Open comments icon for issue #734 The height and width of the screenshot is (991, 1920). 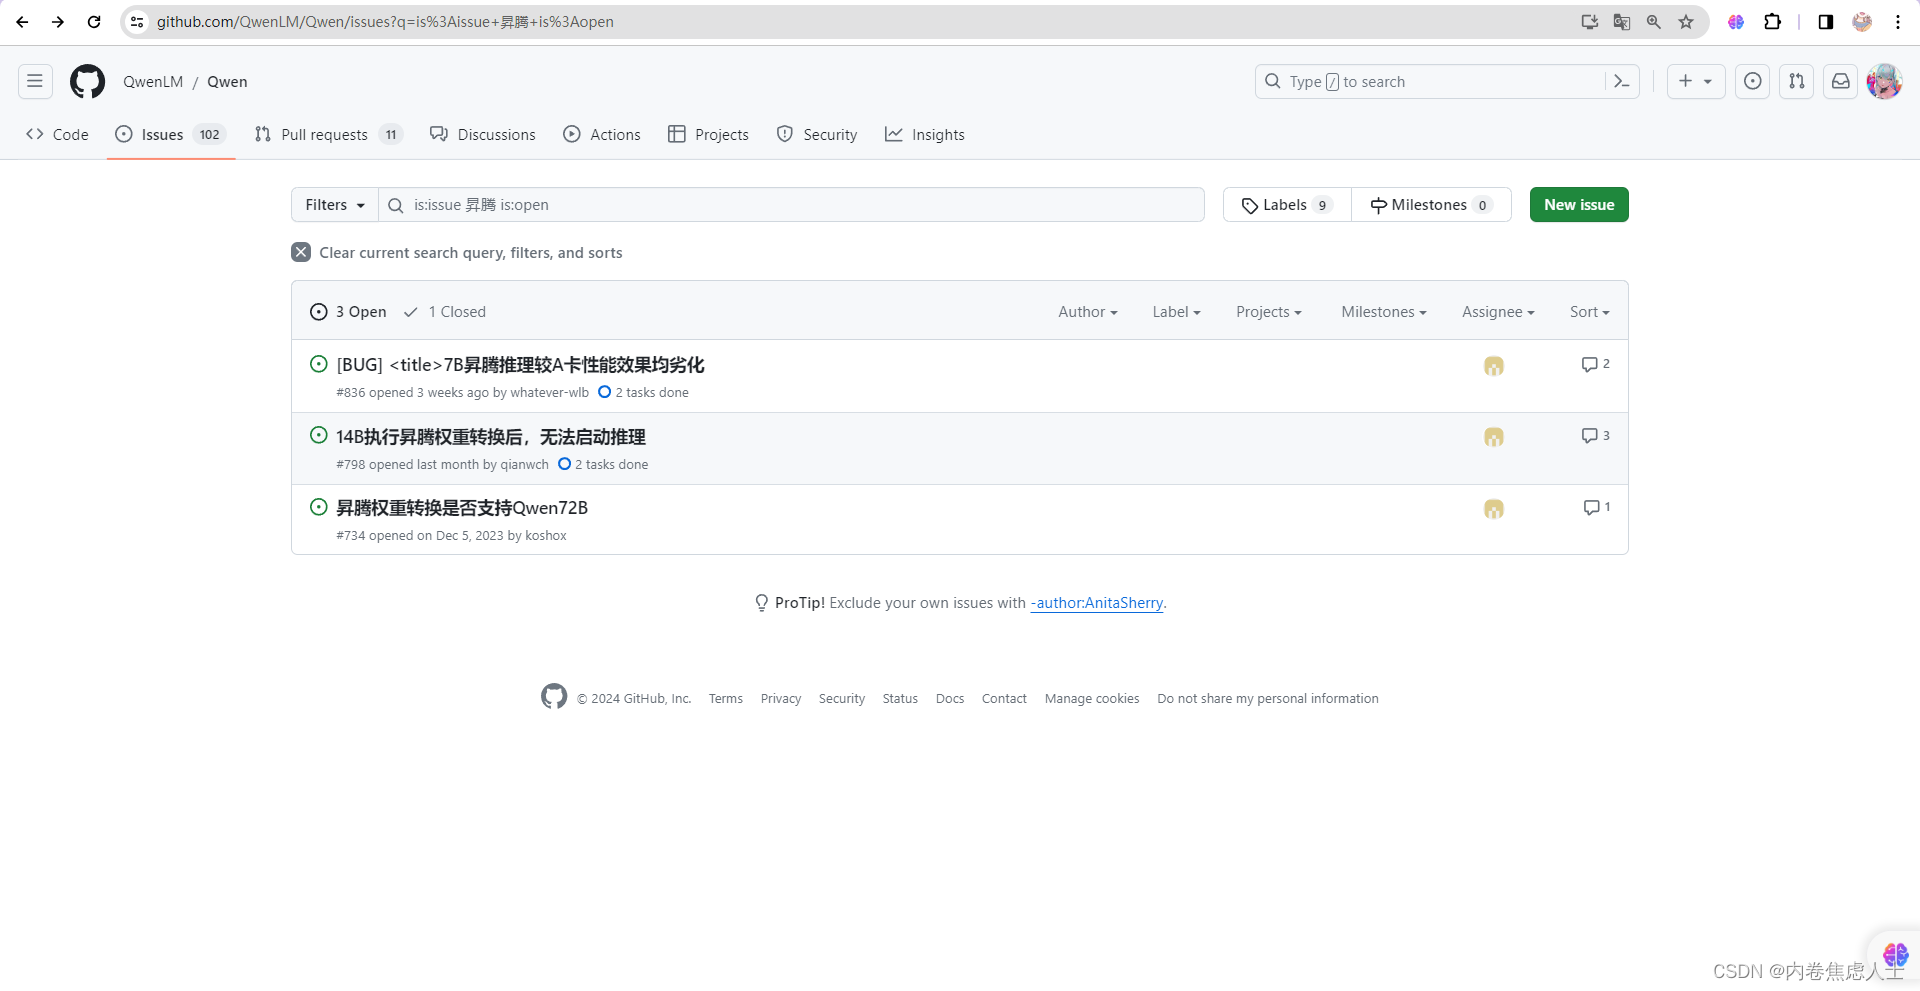click(x=1596, y=507)
